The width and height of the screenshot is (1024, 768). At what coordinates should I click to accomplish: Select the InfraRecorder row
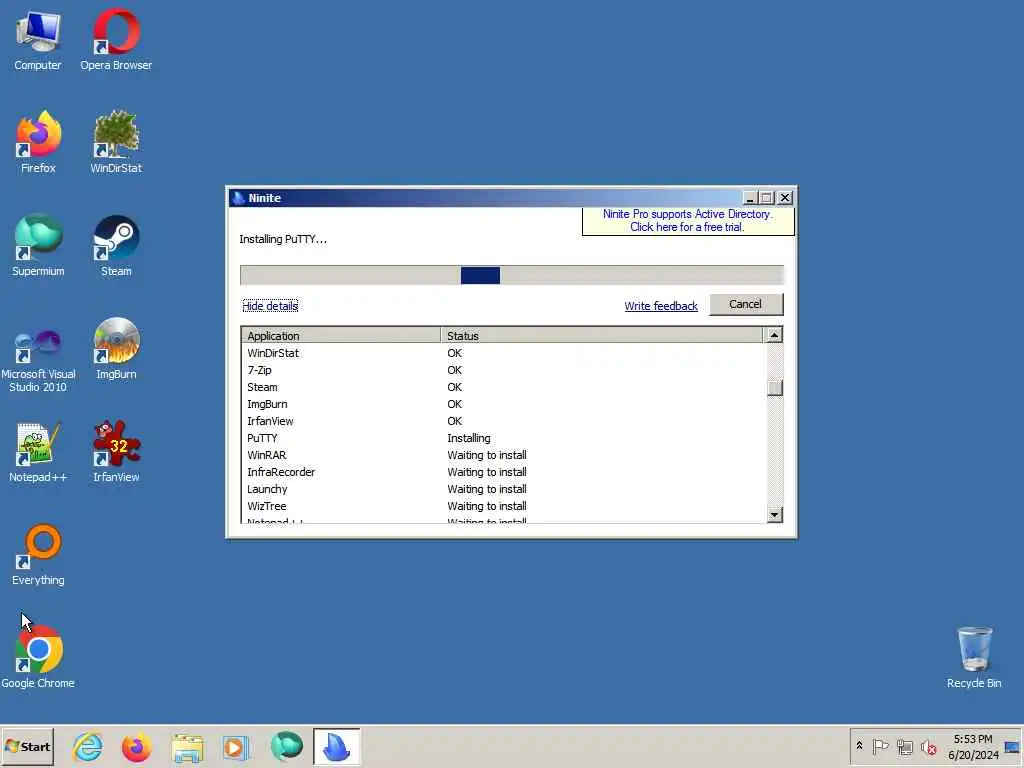point(502,472)
